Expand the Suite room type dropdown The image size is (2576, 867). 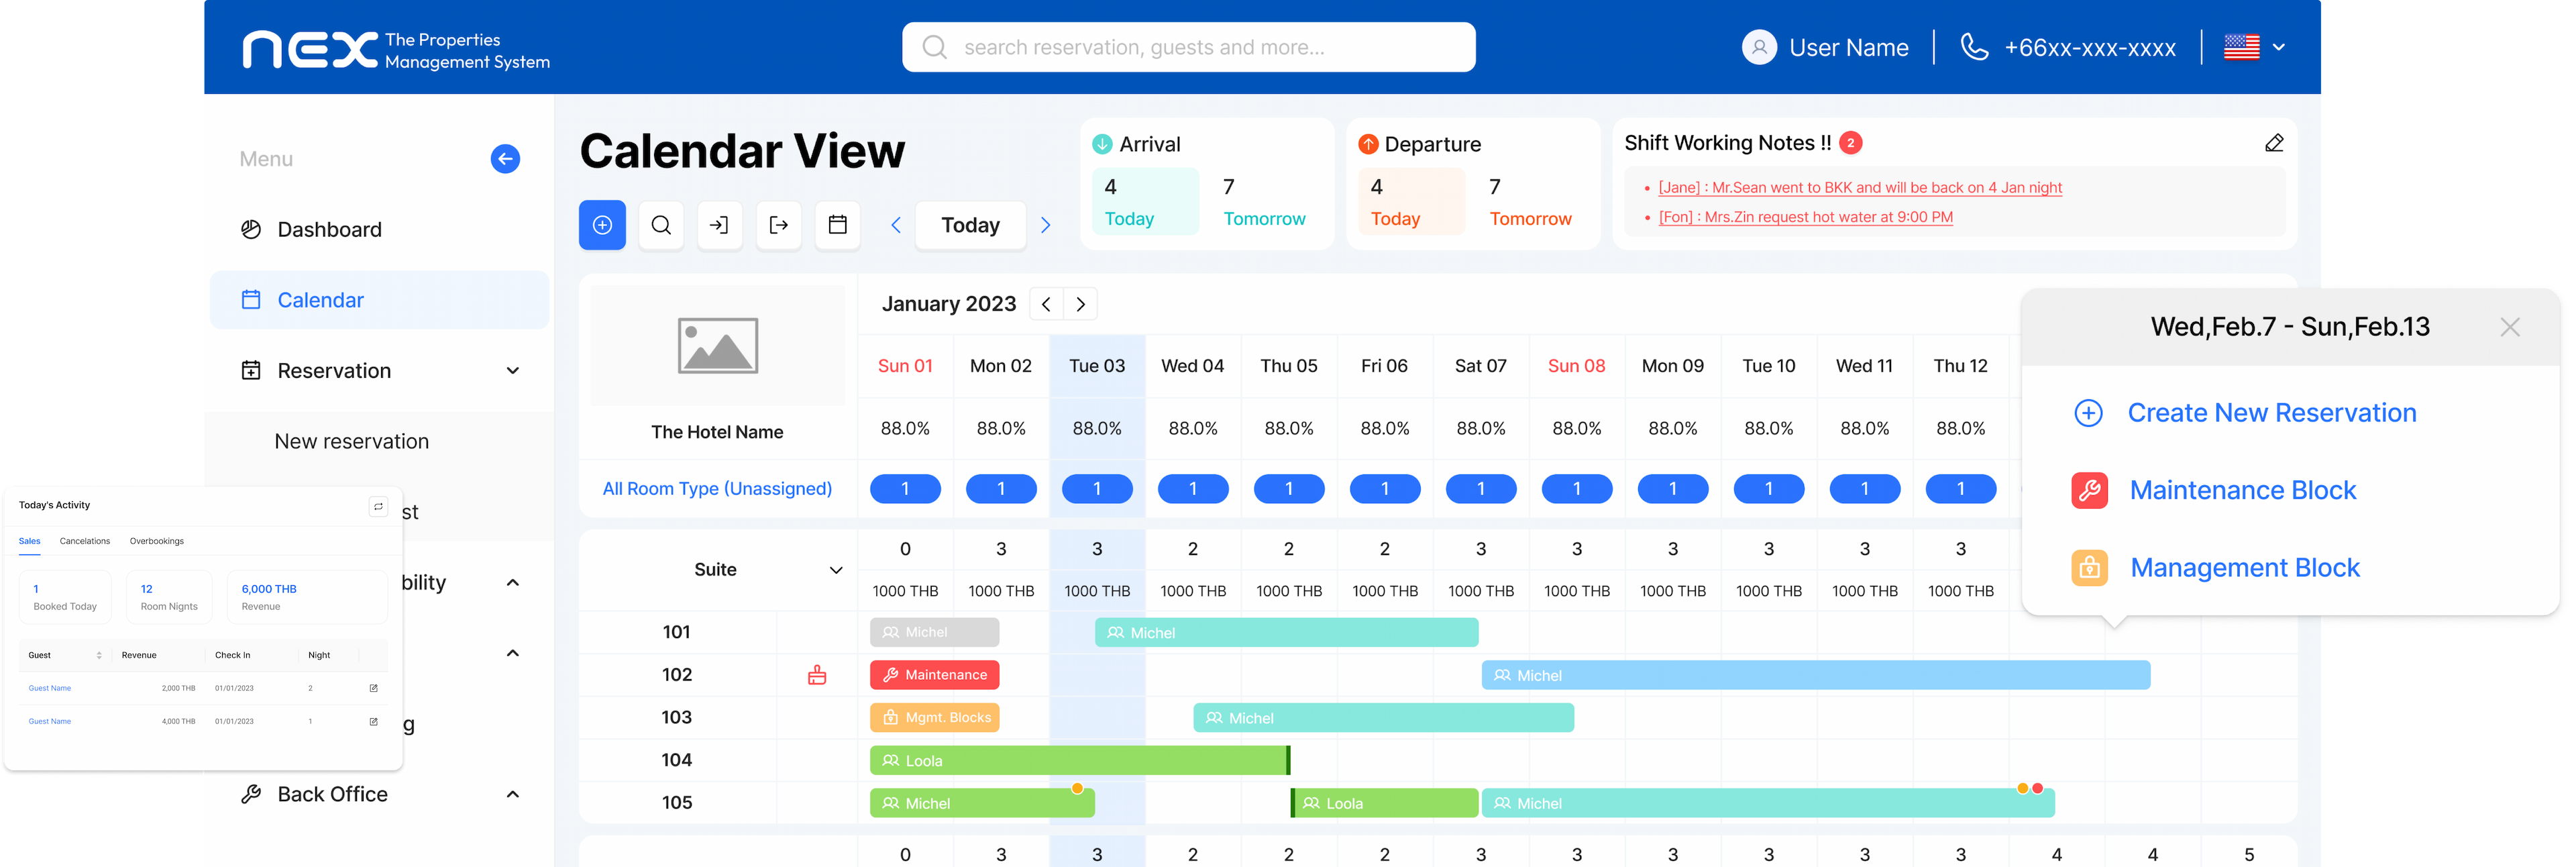point(836,570)
